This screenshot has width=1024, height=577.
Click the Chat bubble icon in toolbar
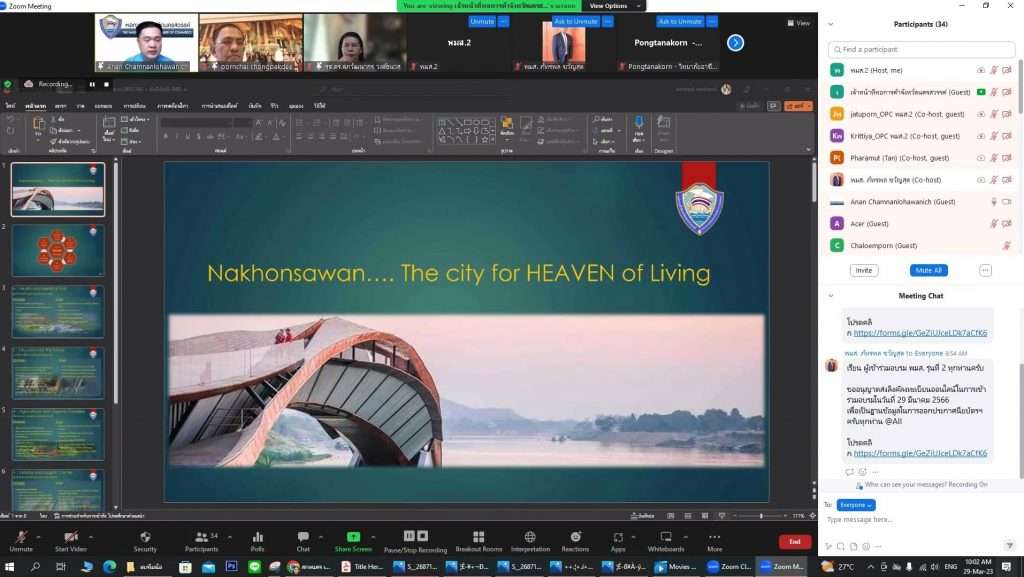click(303, 537)
